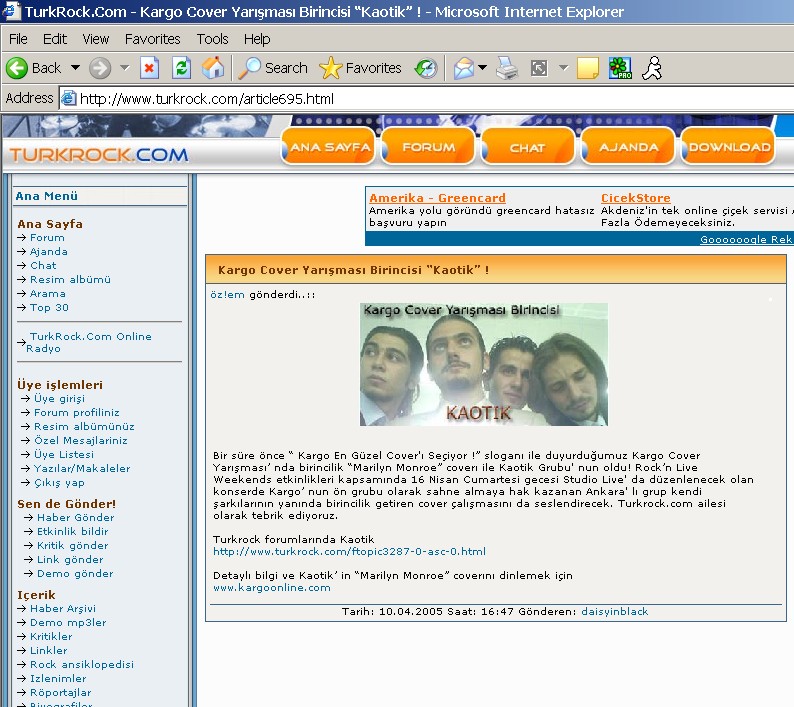The image size is (794, 707).
Task: Open the Favorites menu
Action: [x=152, y=39]
